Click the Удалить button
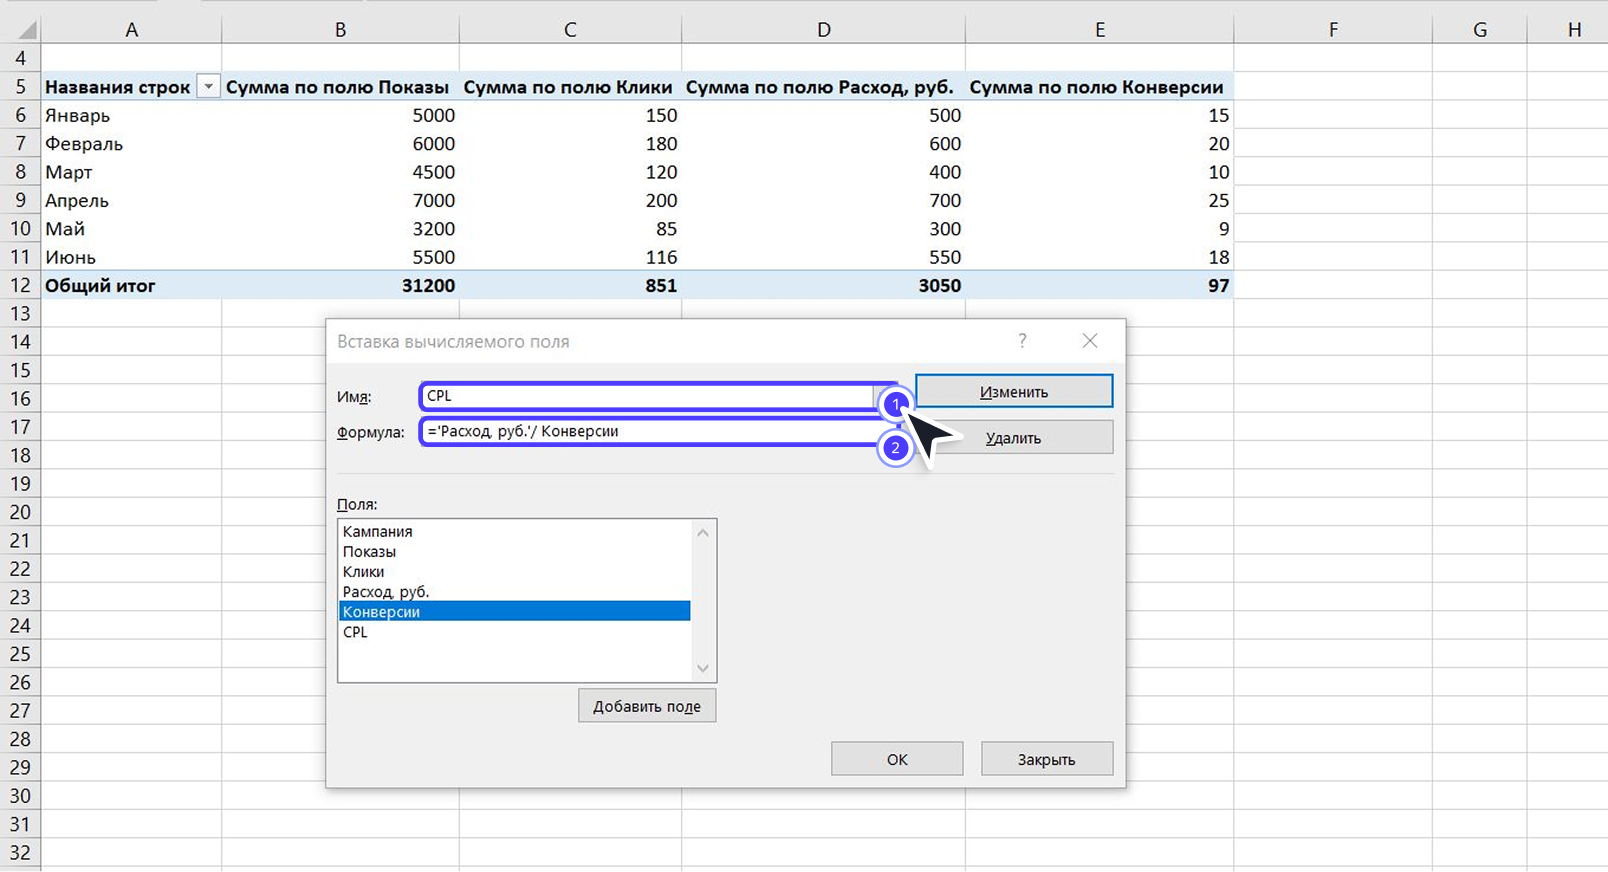The image size is (1608, 872). 1014,437
